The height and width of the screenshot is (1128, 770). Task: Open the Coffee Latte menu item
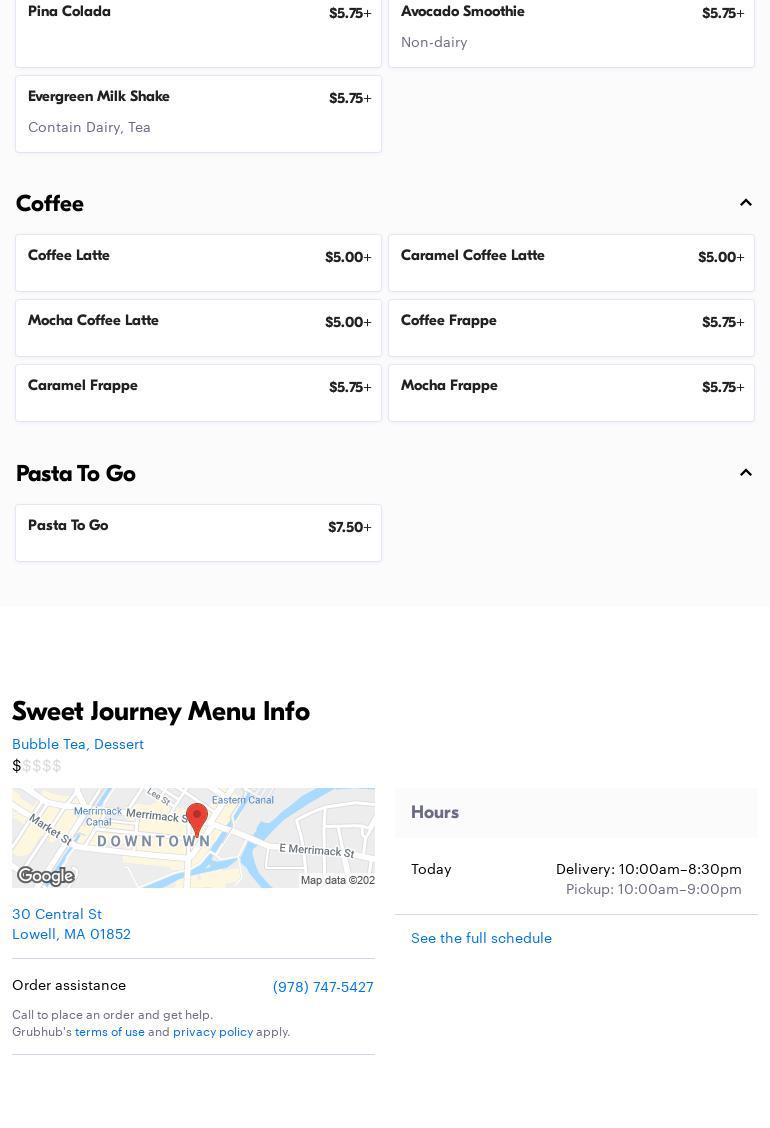pyautogui.click(x=198, y=263)
